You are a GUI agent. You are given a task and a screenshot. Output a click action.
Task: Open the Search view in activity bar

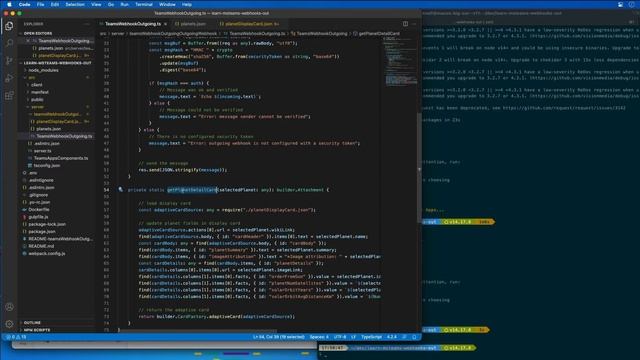point(9,43)
